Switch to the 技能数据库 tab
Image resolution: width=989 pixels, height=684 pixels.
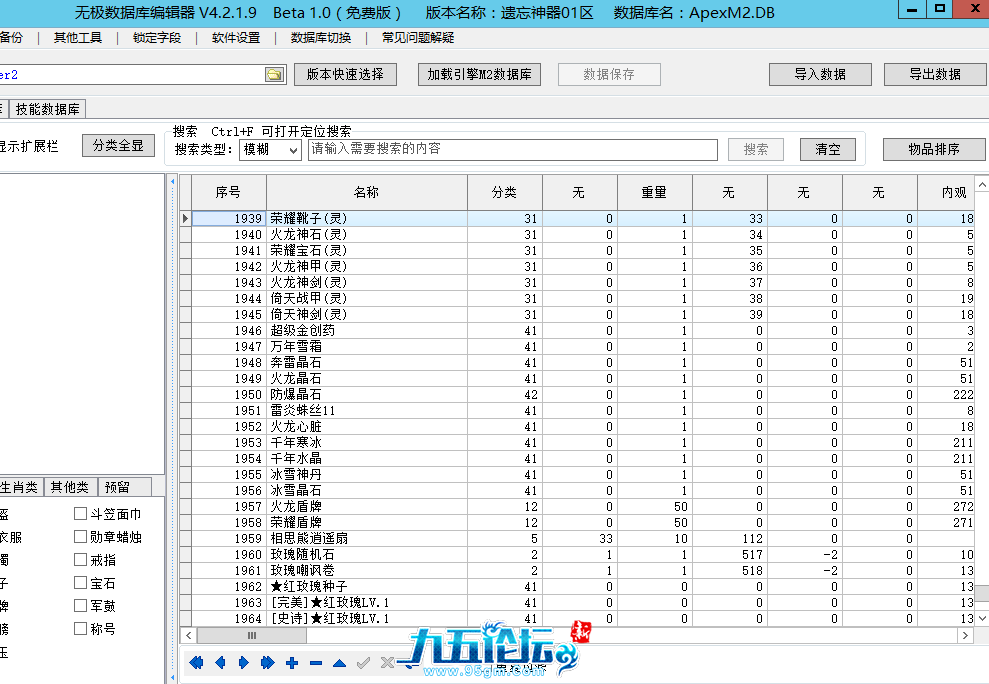point(49,109)
